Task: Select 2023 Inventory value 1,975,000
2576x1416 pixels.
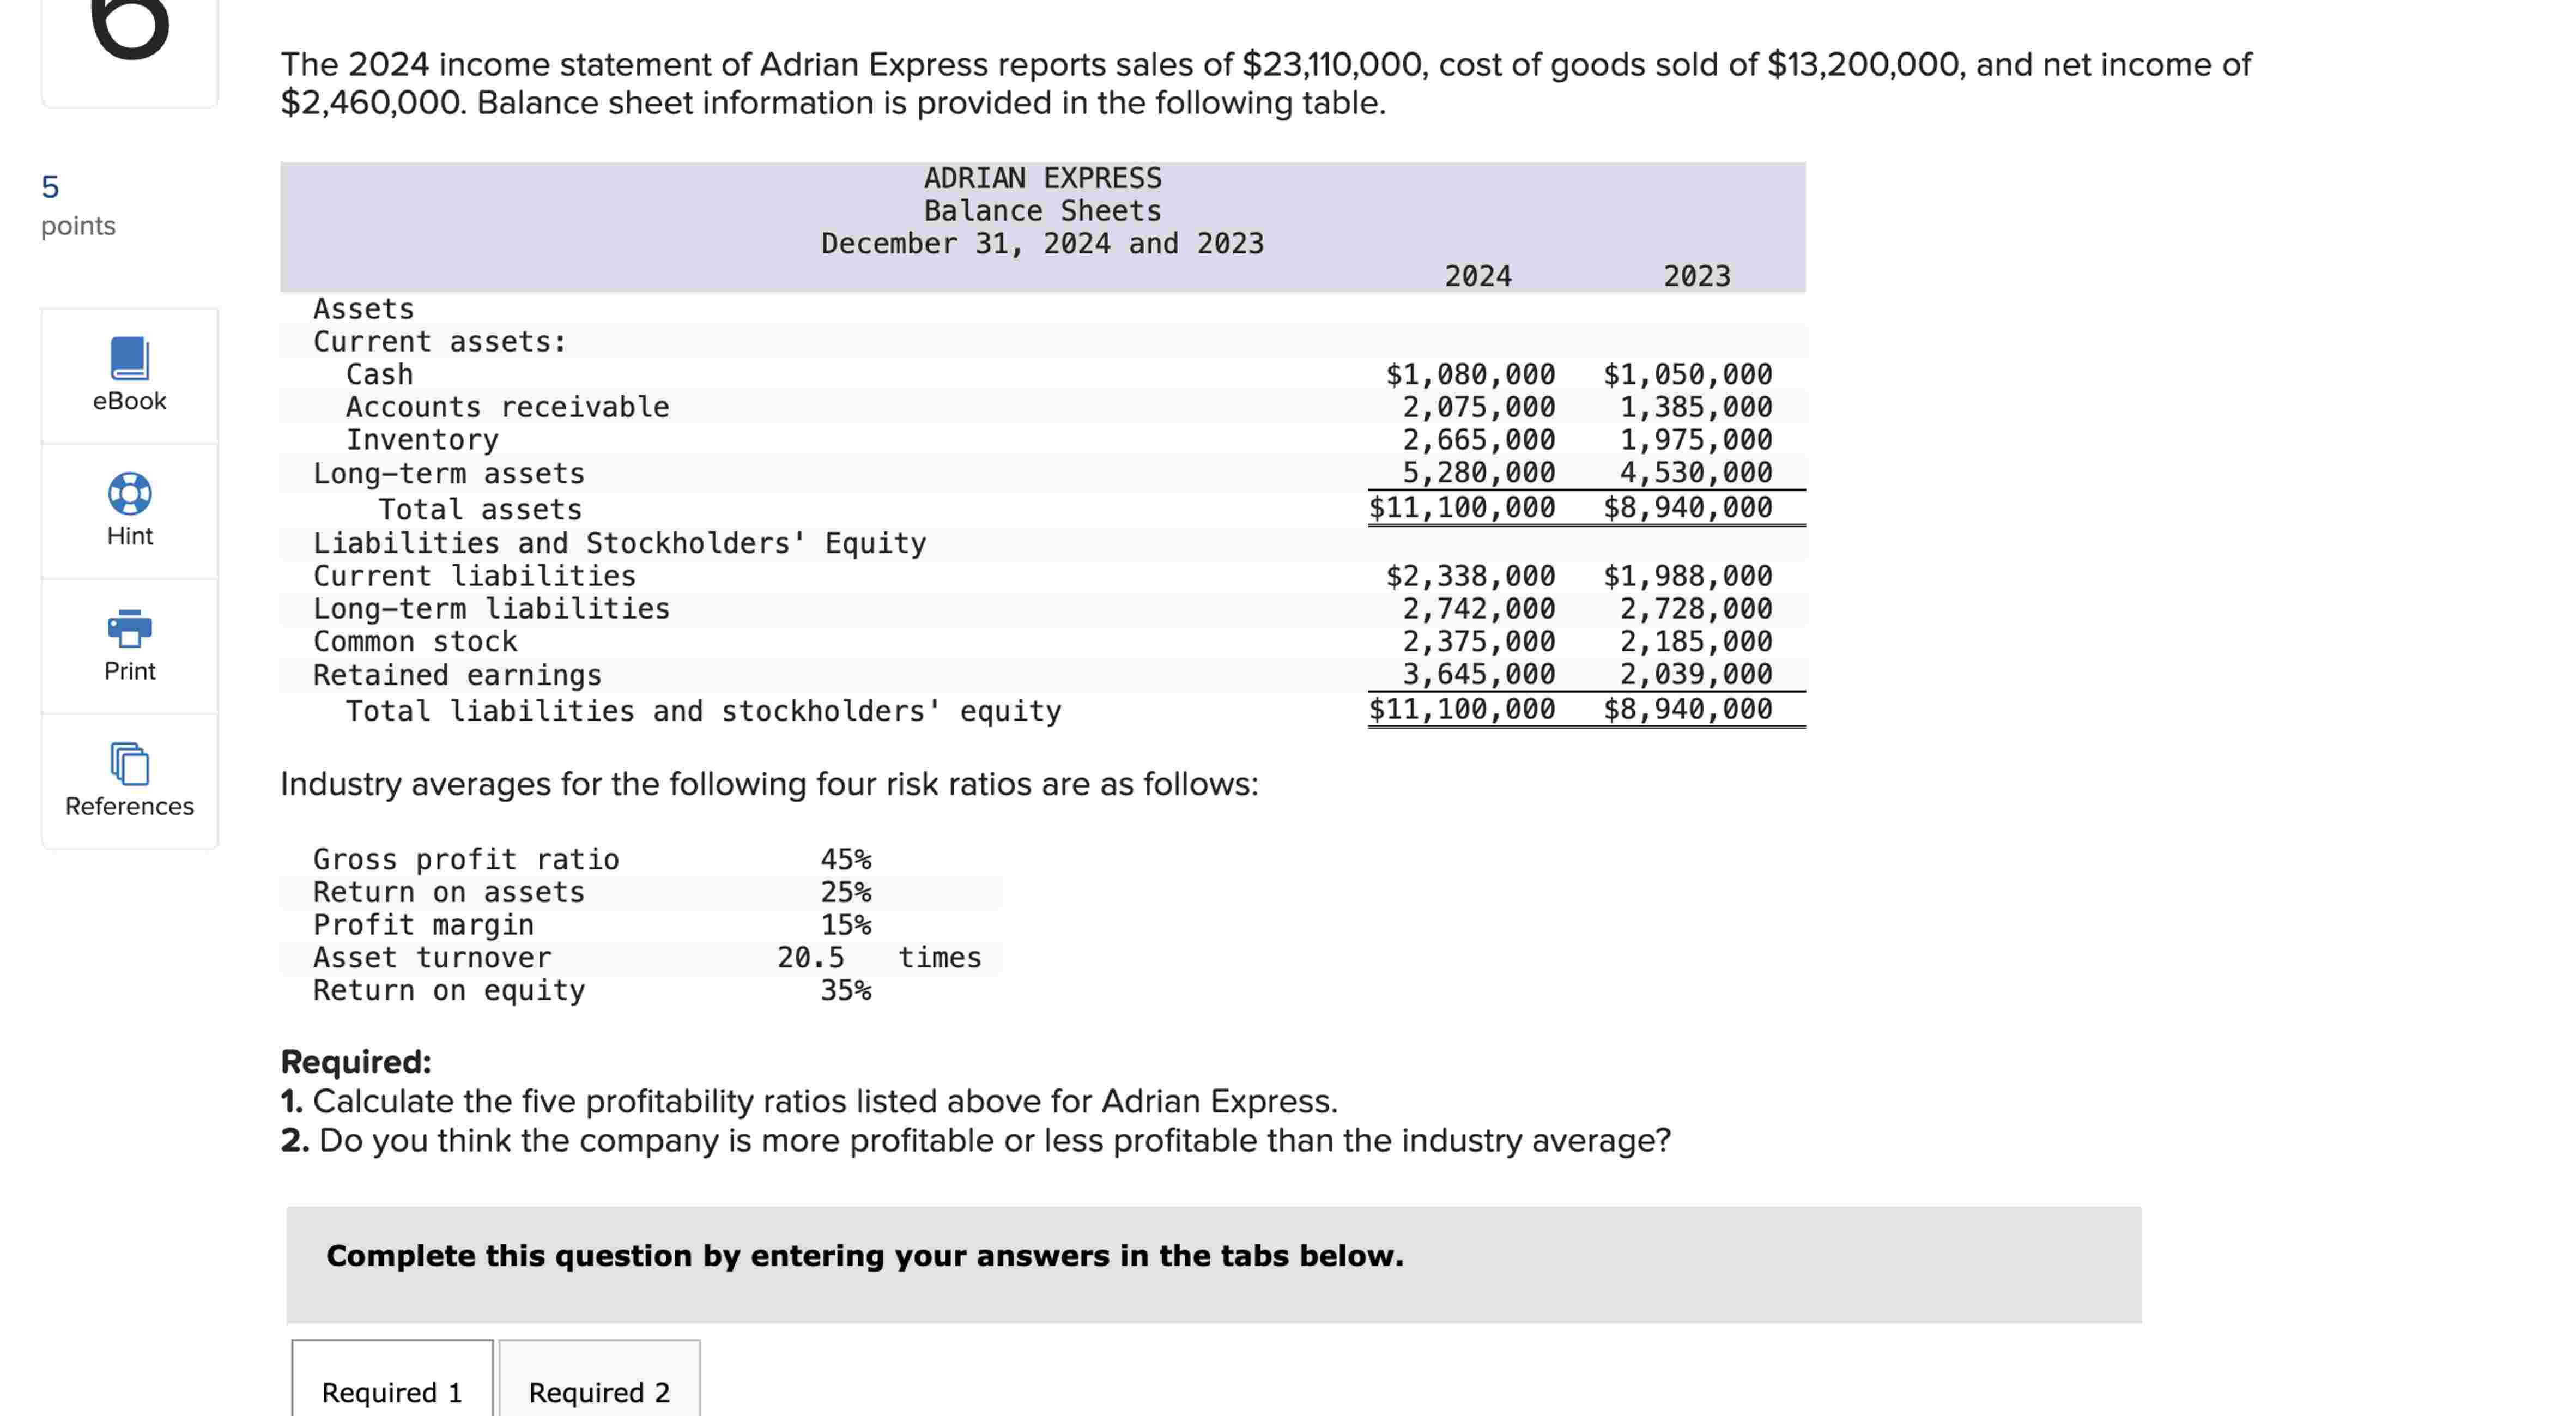Action: (1696, 440)
